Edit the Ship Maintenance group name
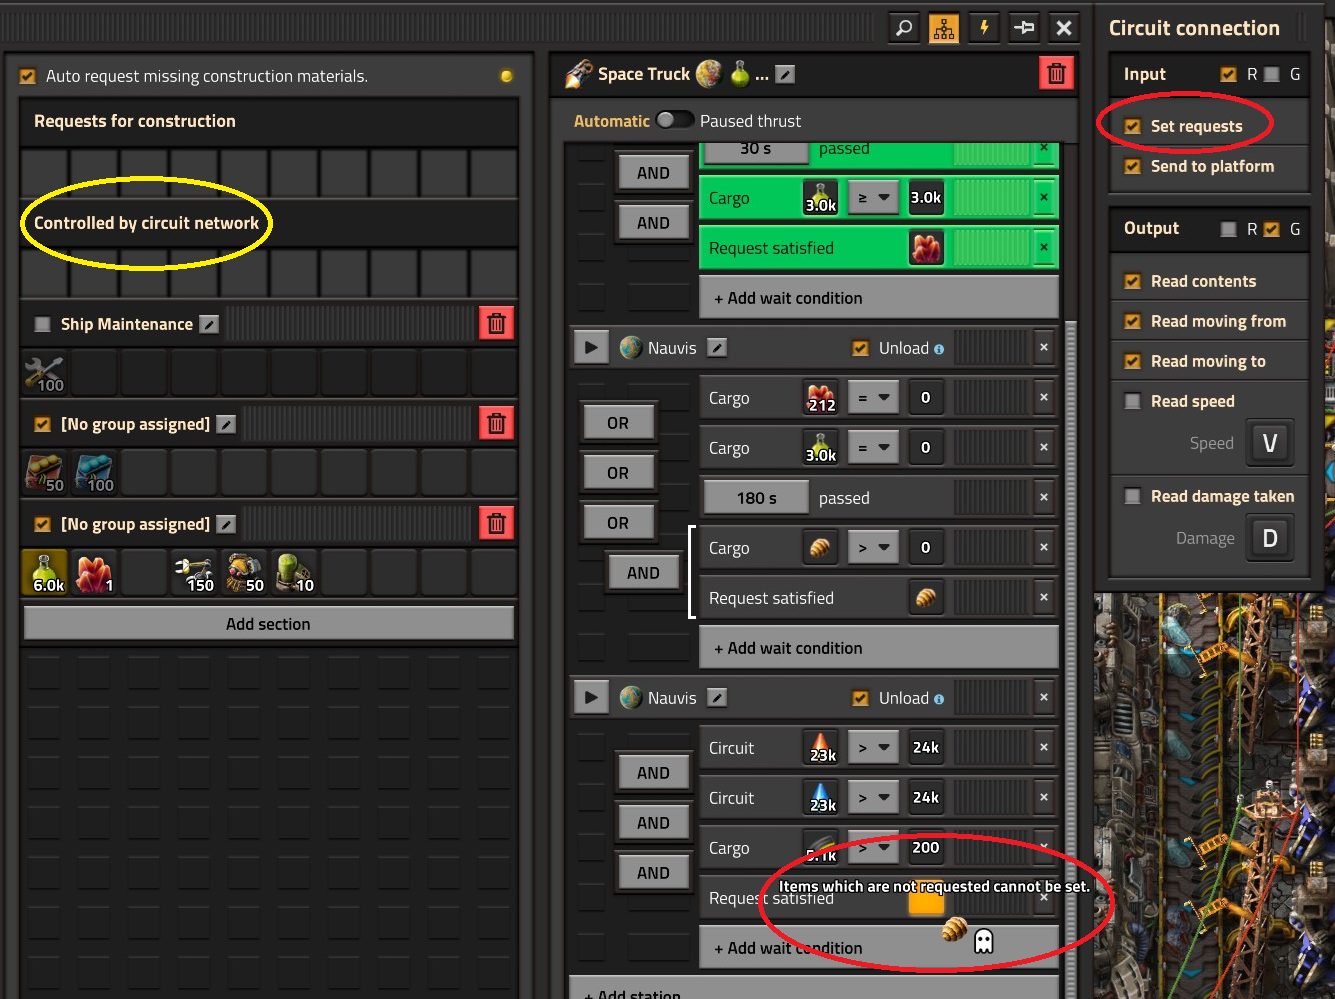Viewport: 1335px width, 999px height. (209, 324)
